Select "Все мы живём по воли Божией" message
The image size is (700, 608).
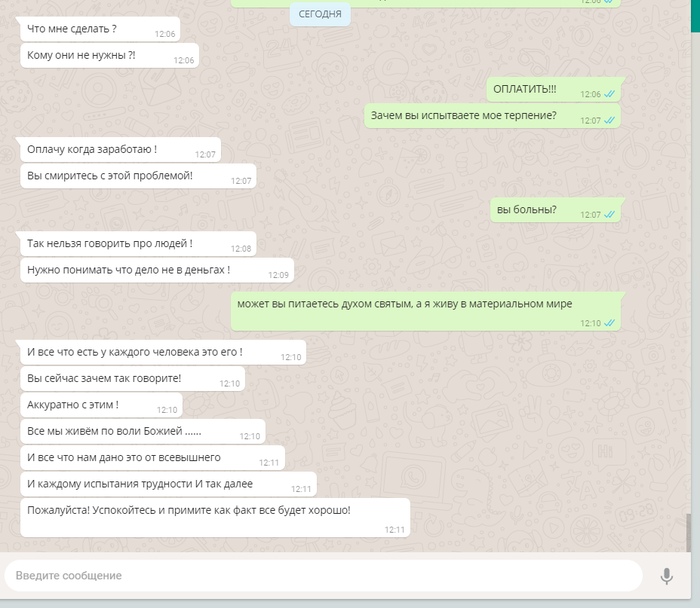[143, 431]
